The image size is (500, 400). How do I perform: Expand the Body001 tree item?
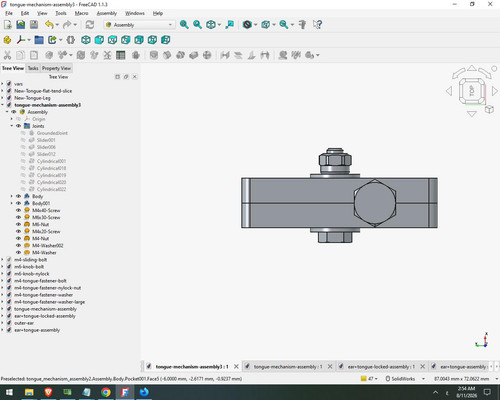coord(12,203)
